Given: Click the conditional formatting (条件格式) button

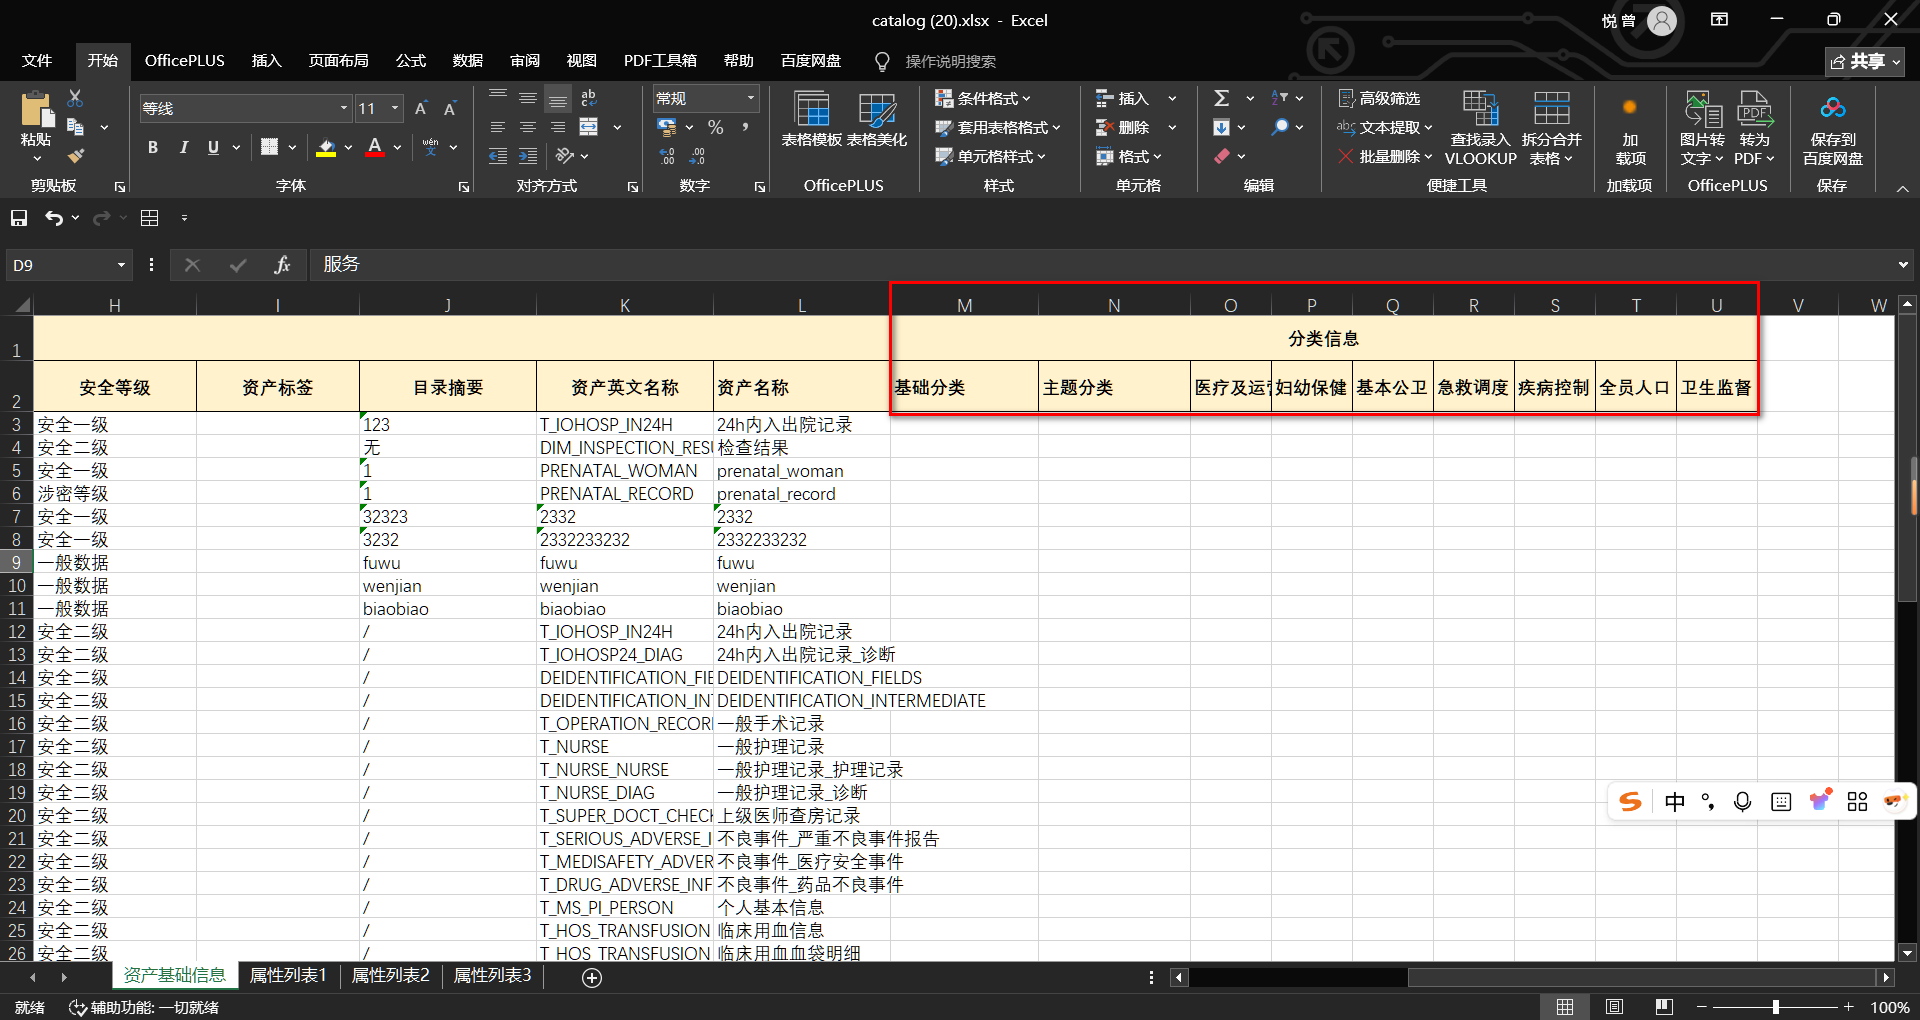Looking at the screenshot, I should tap(983, 98).
